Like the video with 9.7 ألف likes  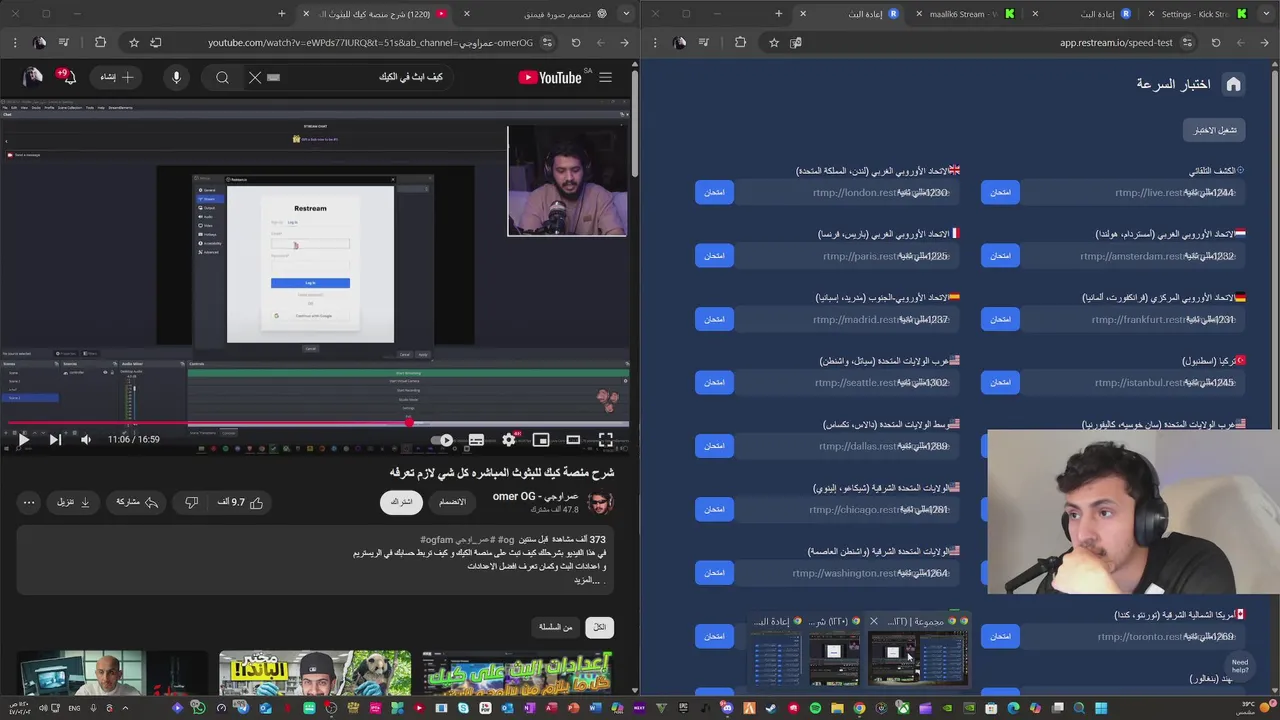240,502
